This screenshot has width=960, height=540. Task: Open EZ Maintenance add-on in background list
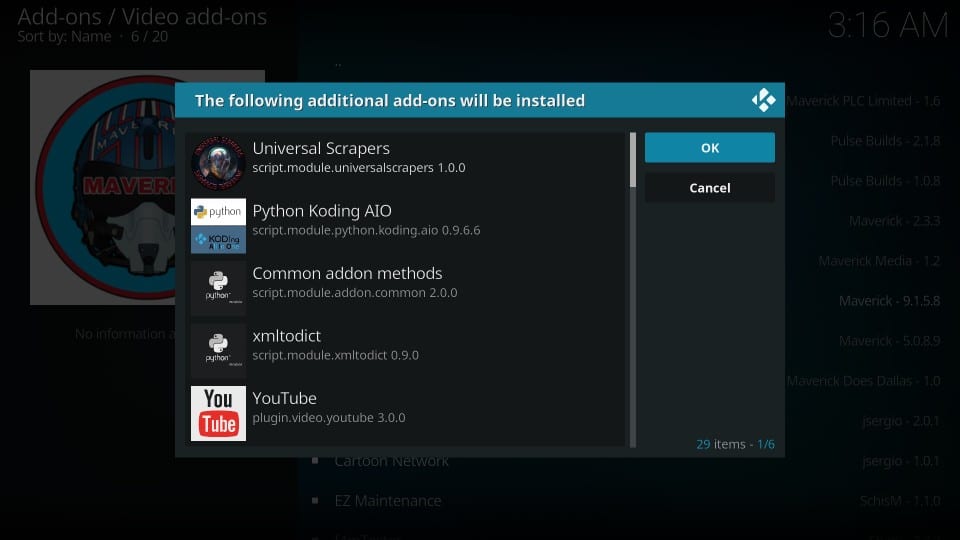388,501
